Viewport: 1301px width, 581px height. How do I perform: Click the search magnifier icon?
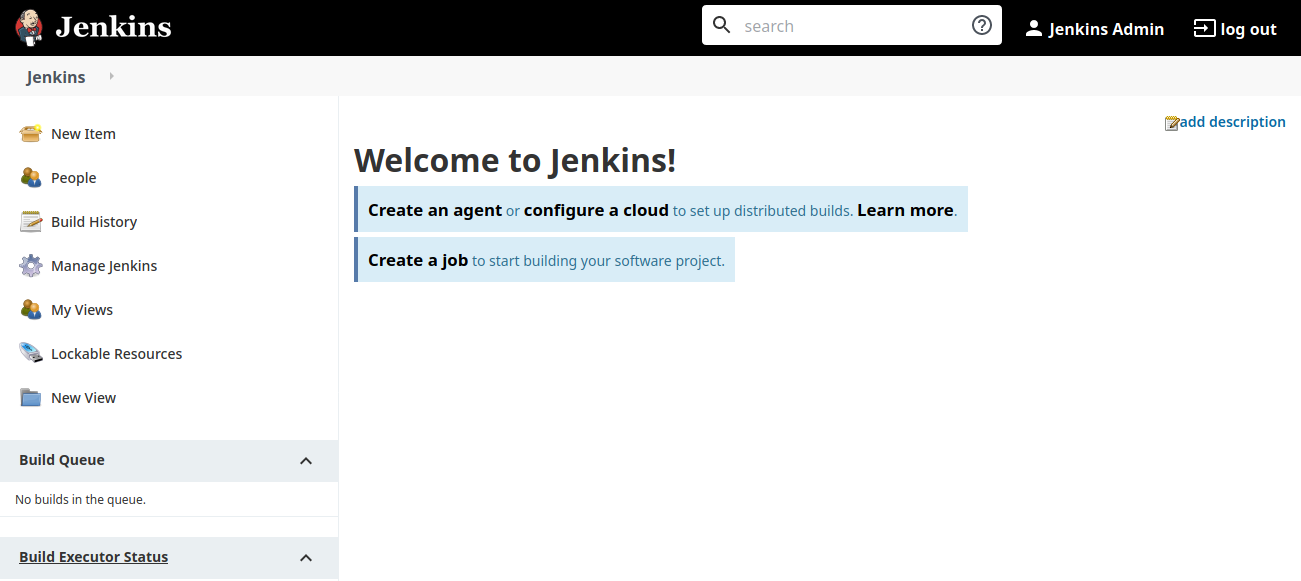coord(722,25)
